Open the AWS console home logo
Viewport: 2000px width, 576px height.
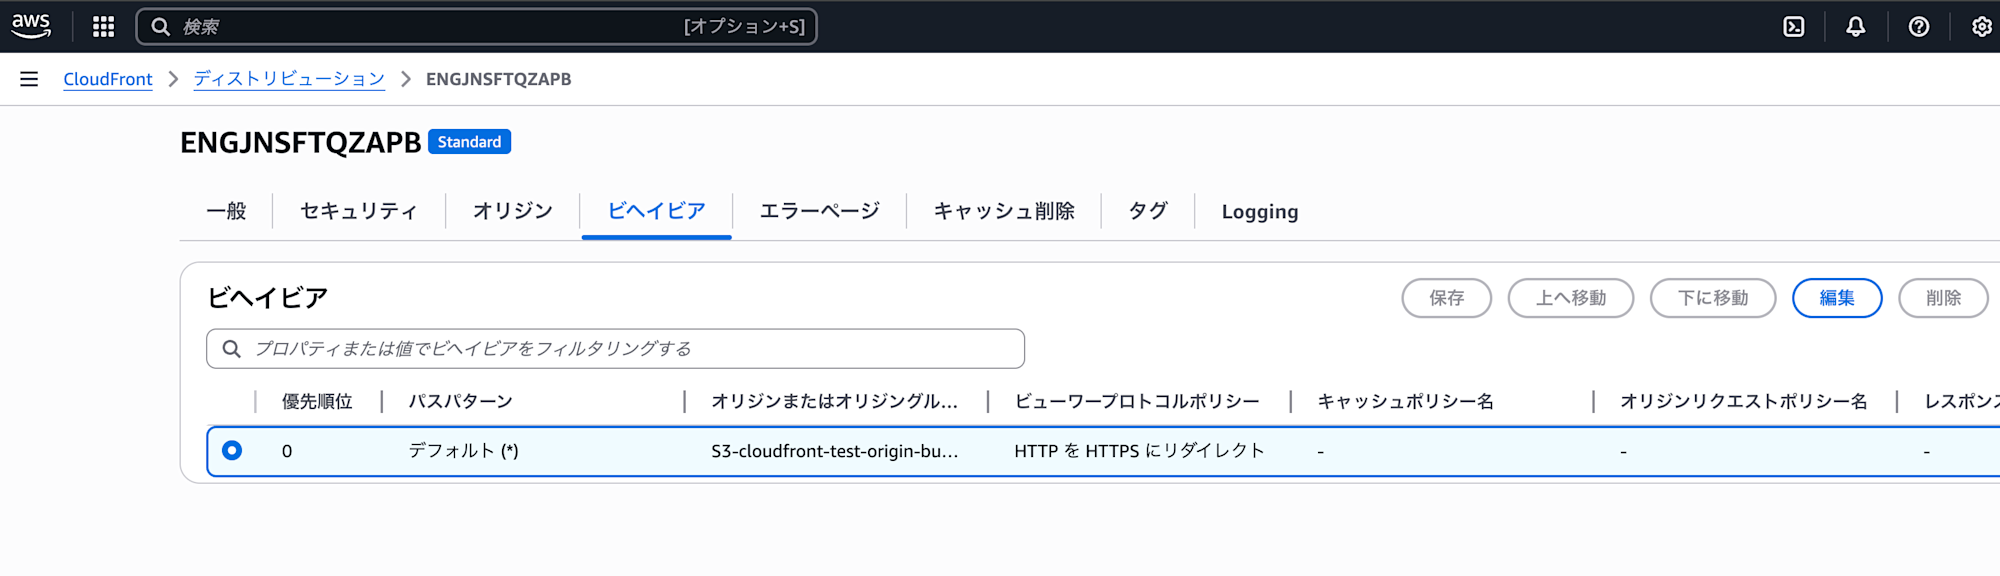coord(31,26)
